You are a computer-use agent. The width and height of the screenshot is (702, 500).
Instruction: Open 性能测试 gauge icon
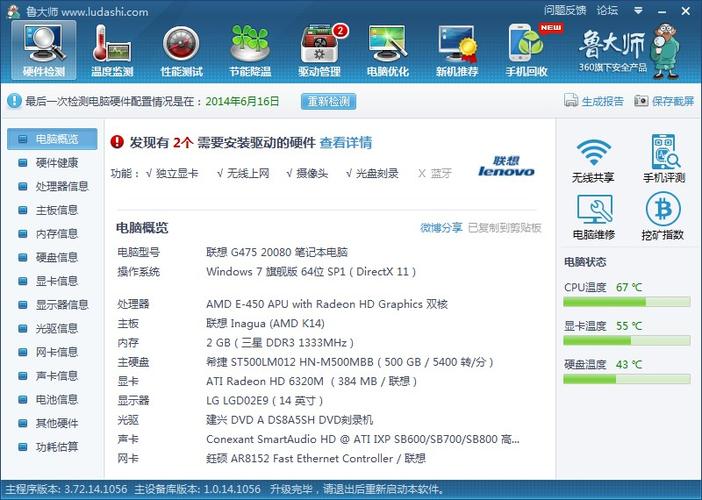181,50
